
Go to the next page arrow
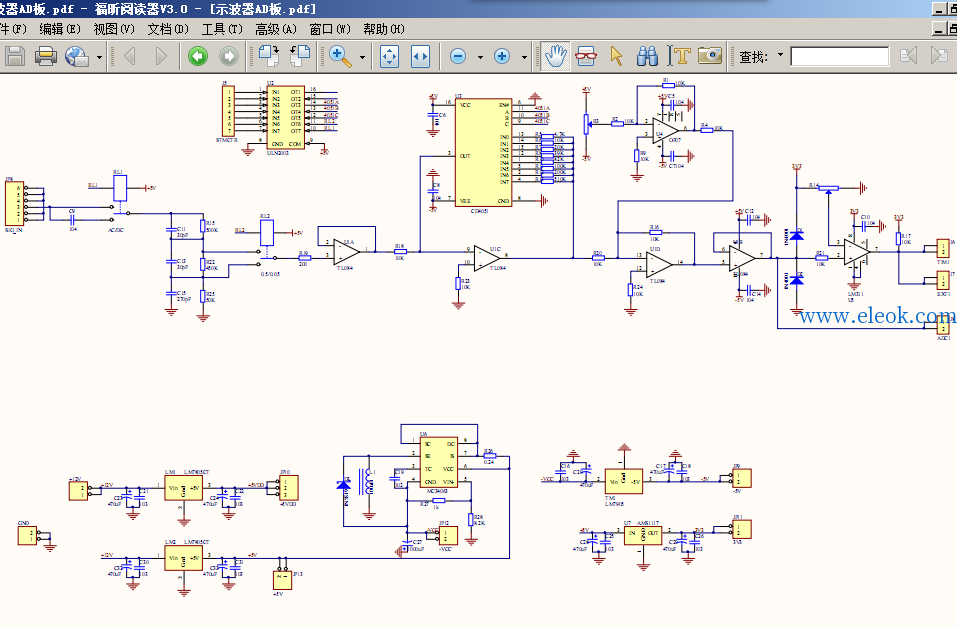click(x=161, y=56)
